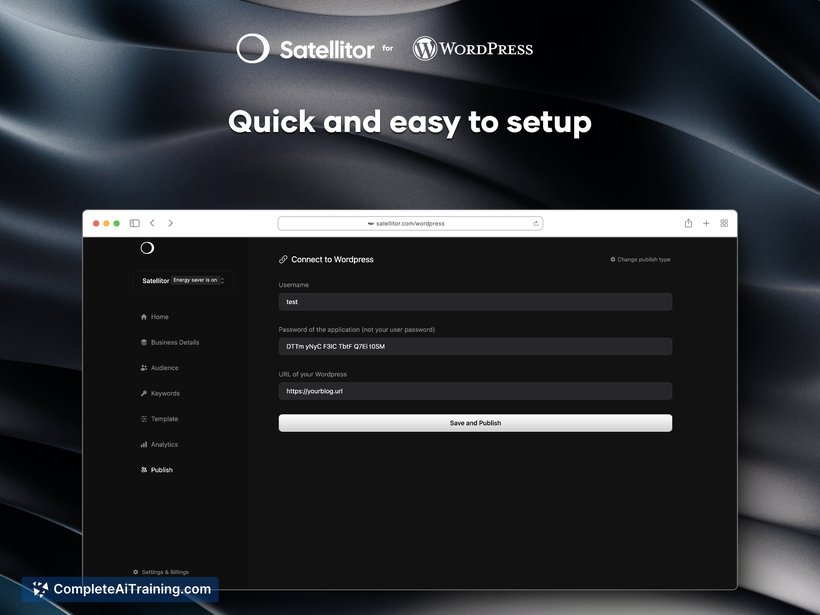Click the Analytics bar chart icon
This screenshot has height=615, width=820.
click(144, 445)
